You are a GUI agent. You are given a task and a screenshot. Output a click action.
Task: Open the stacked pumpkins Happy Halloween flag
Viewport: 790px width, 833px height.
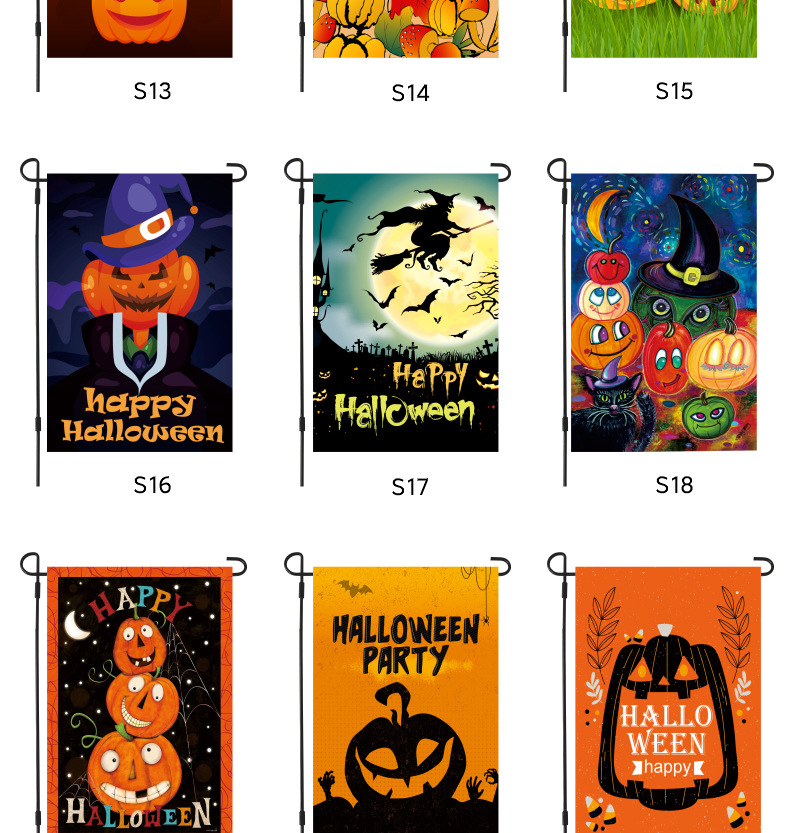140,700
